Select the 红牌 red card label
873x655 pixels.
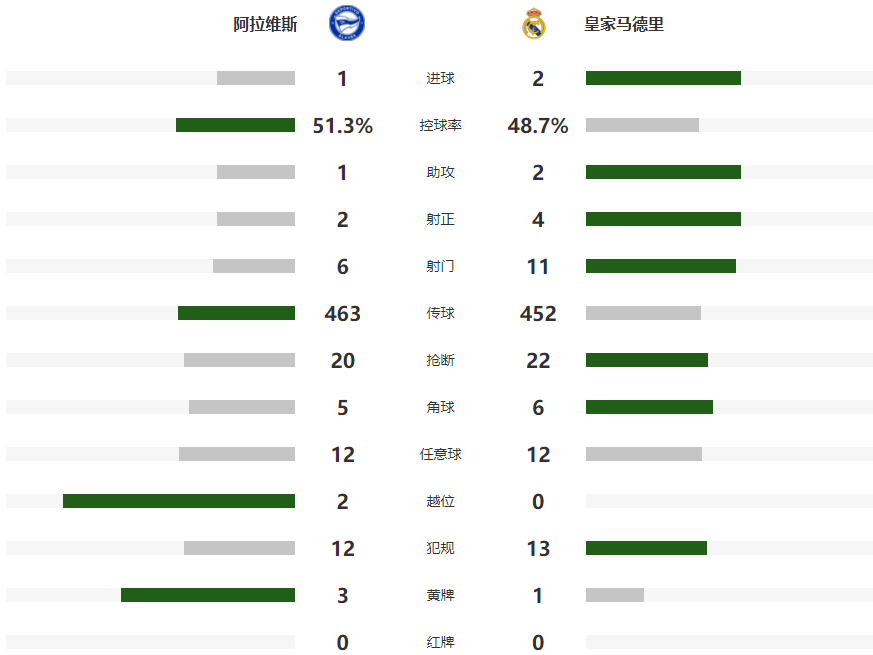coord(440,642)
